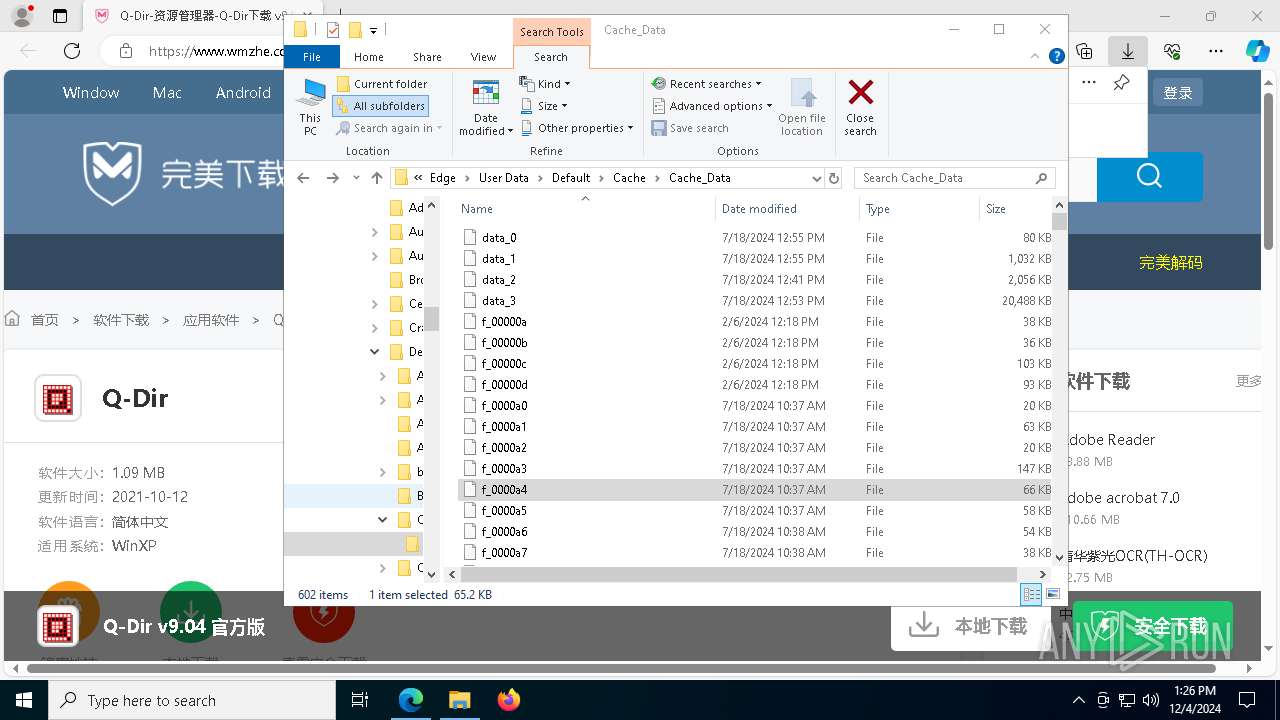Sort by the Name column header

pyautogui.click(x=586, y=209)
